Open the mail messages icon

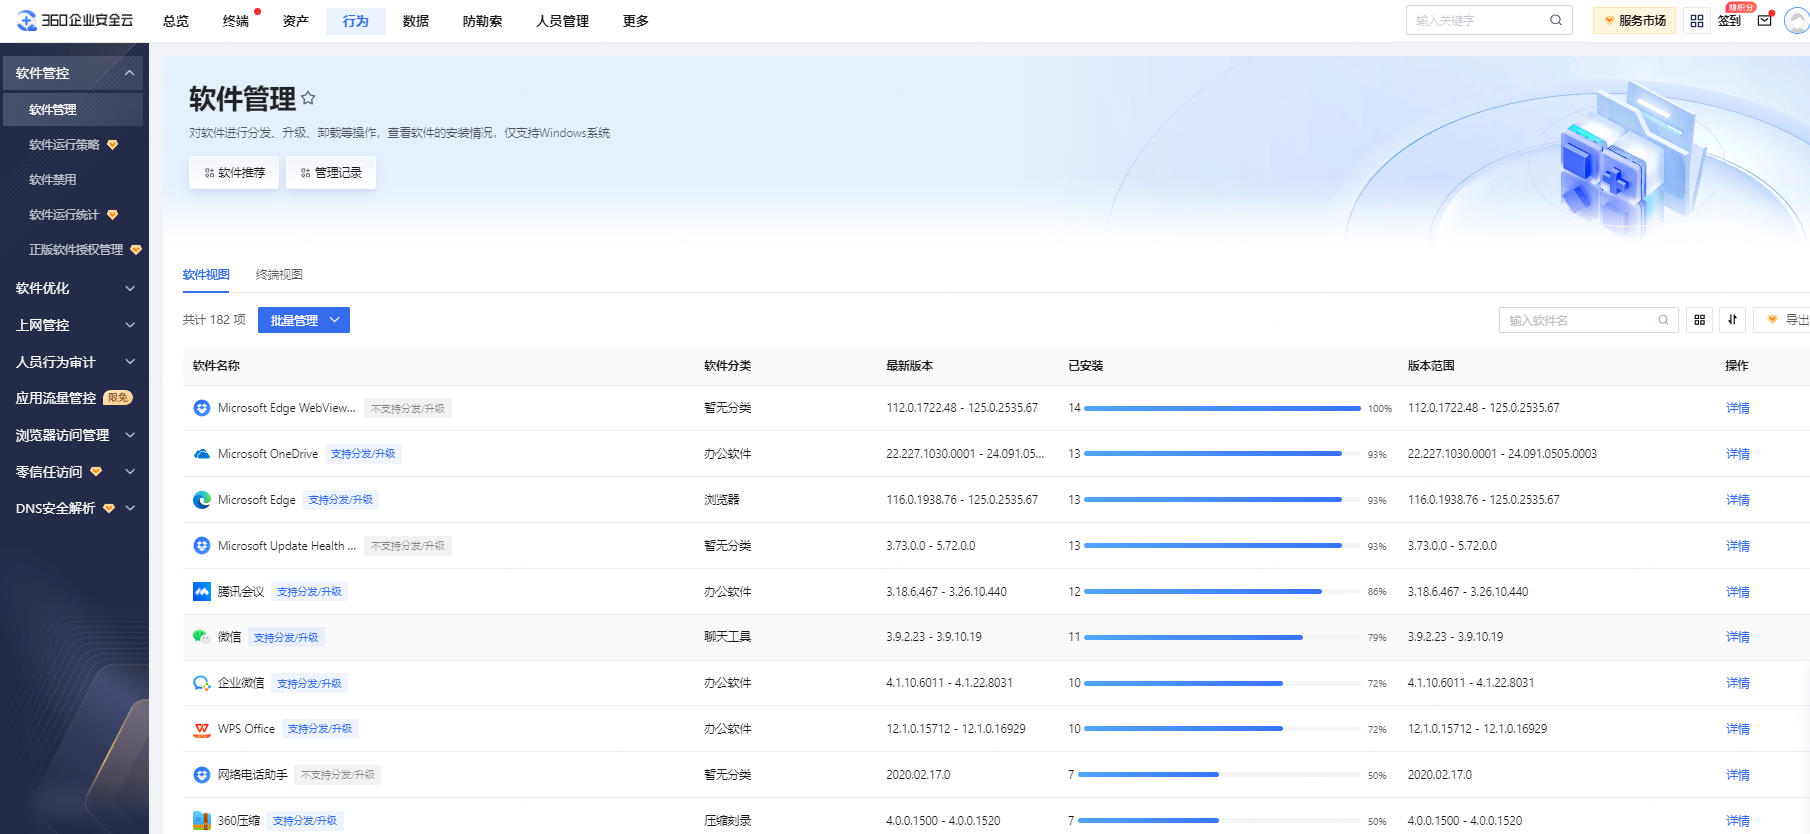(x=1765, y=20)
